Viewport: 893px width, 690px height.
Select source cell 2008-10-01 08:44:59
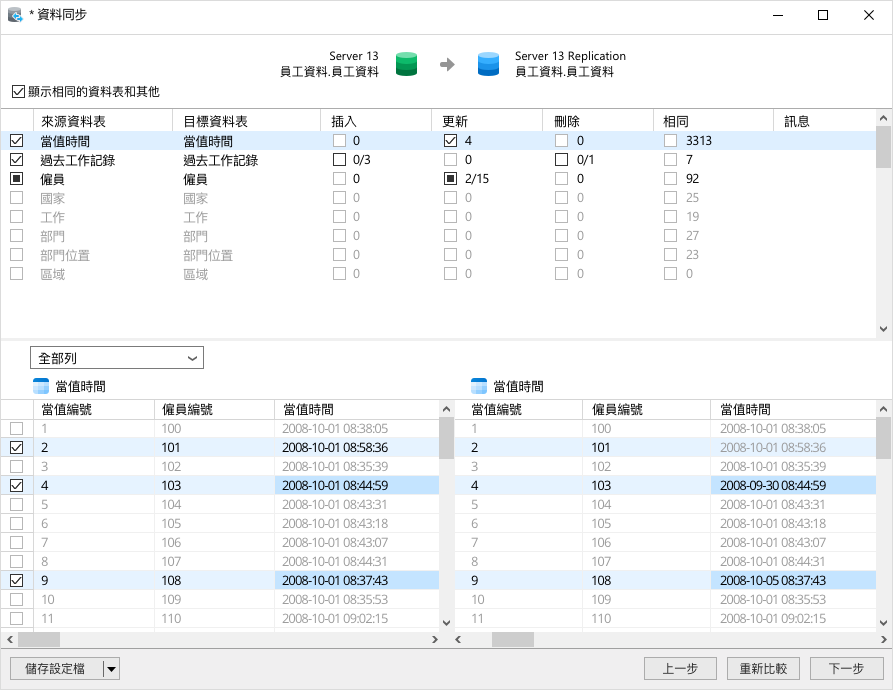tap(357, 486)
